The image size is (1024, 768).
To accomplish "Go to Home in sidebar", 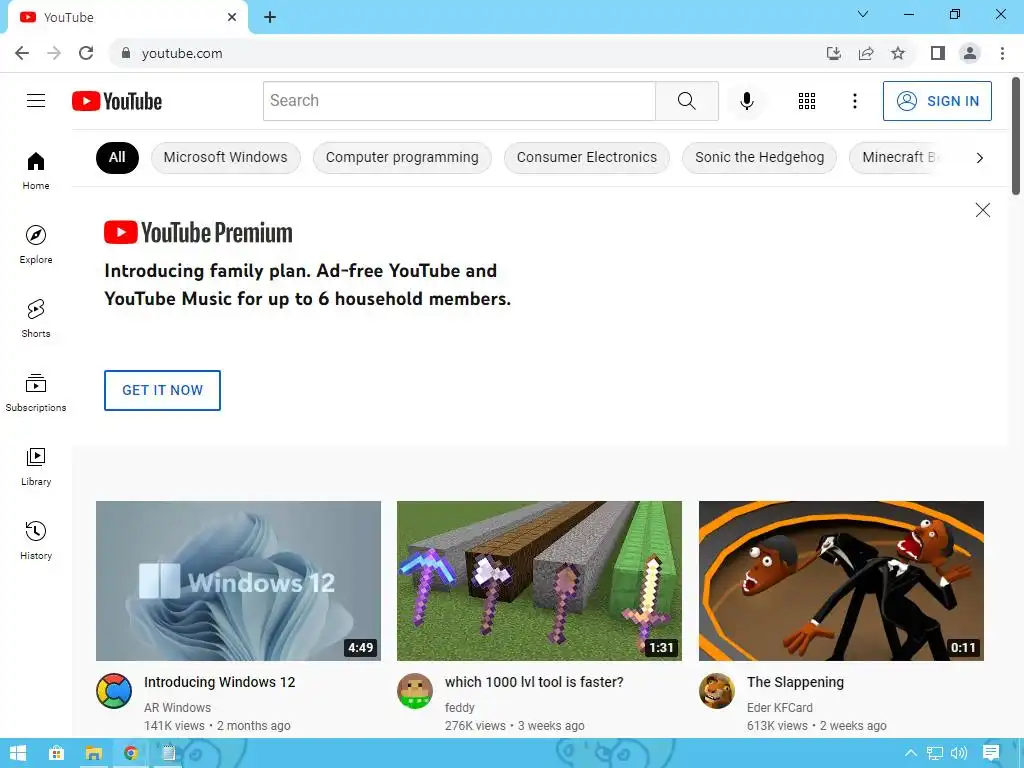I will 36,170.
